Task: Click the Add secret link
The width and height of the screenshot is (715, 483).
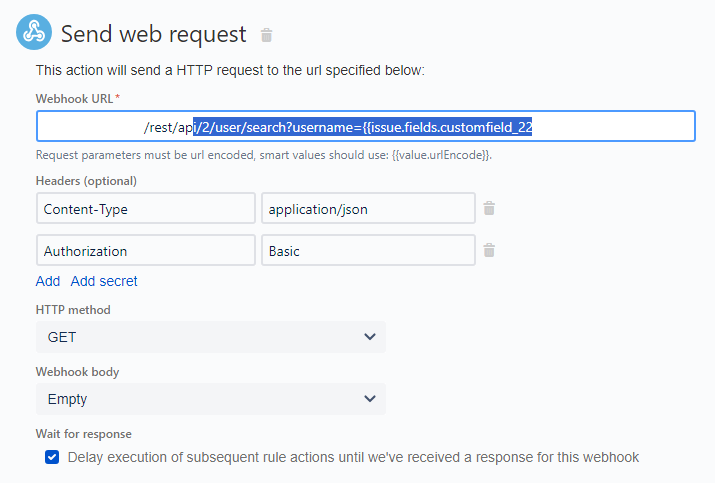Action: coord(104,281)
